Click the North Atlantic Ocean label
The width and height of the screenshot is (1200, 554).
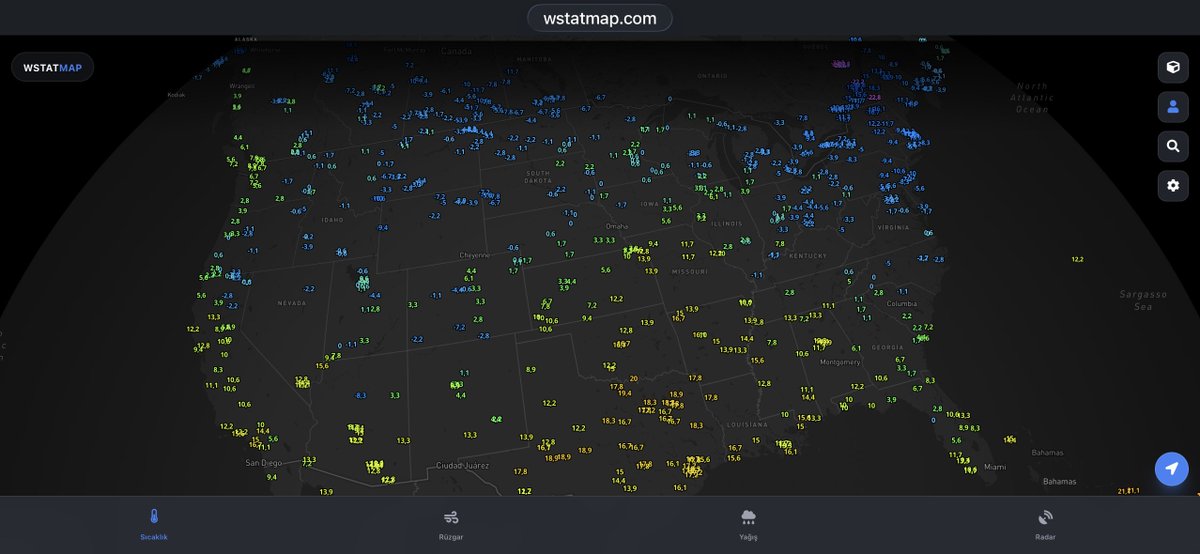[1032, 97]
